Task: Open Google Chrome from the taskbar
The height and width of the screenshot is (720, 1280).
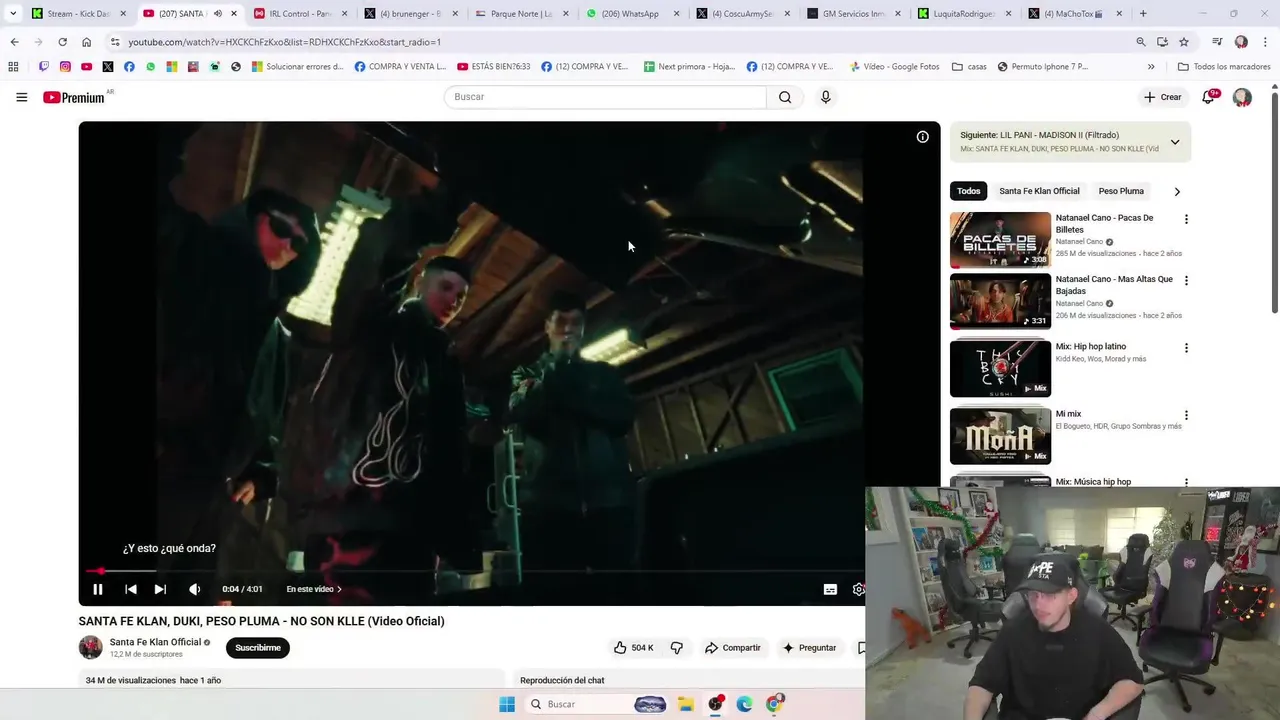Action: (x=774, y=704)
